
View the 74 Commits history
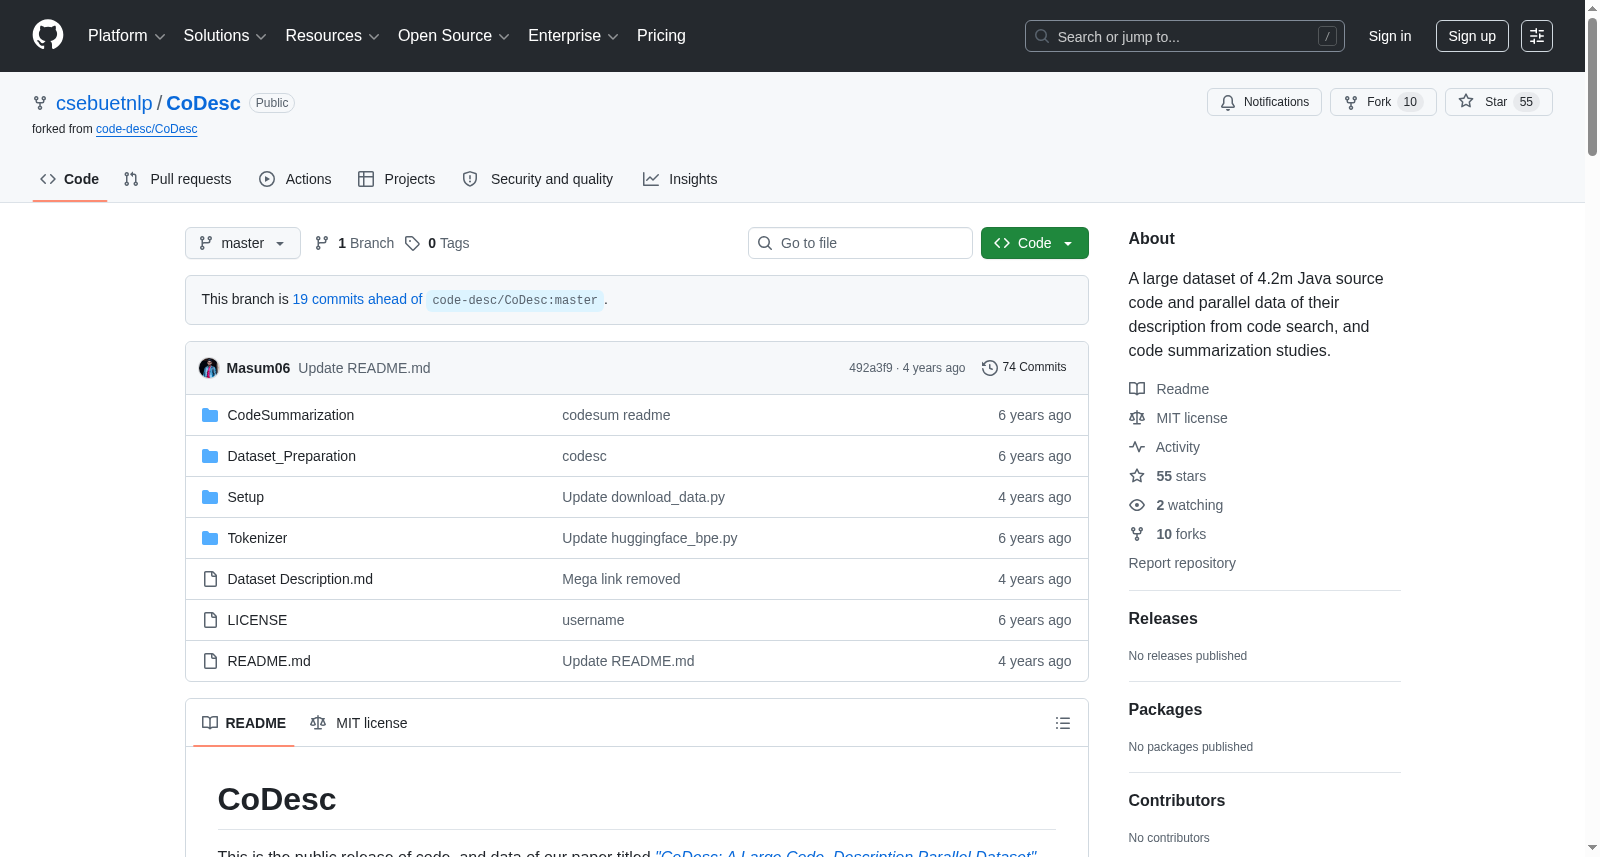click(1025, 368)
